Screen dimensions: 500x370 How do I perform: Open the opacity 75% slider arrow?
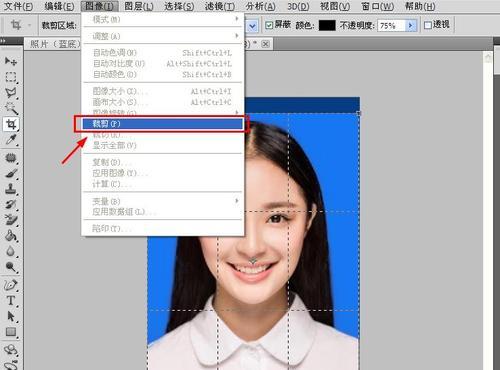pyautogui.click(x=411, y=25)
